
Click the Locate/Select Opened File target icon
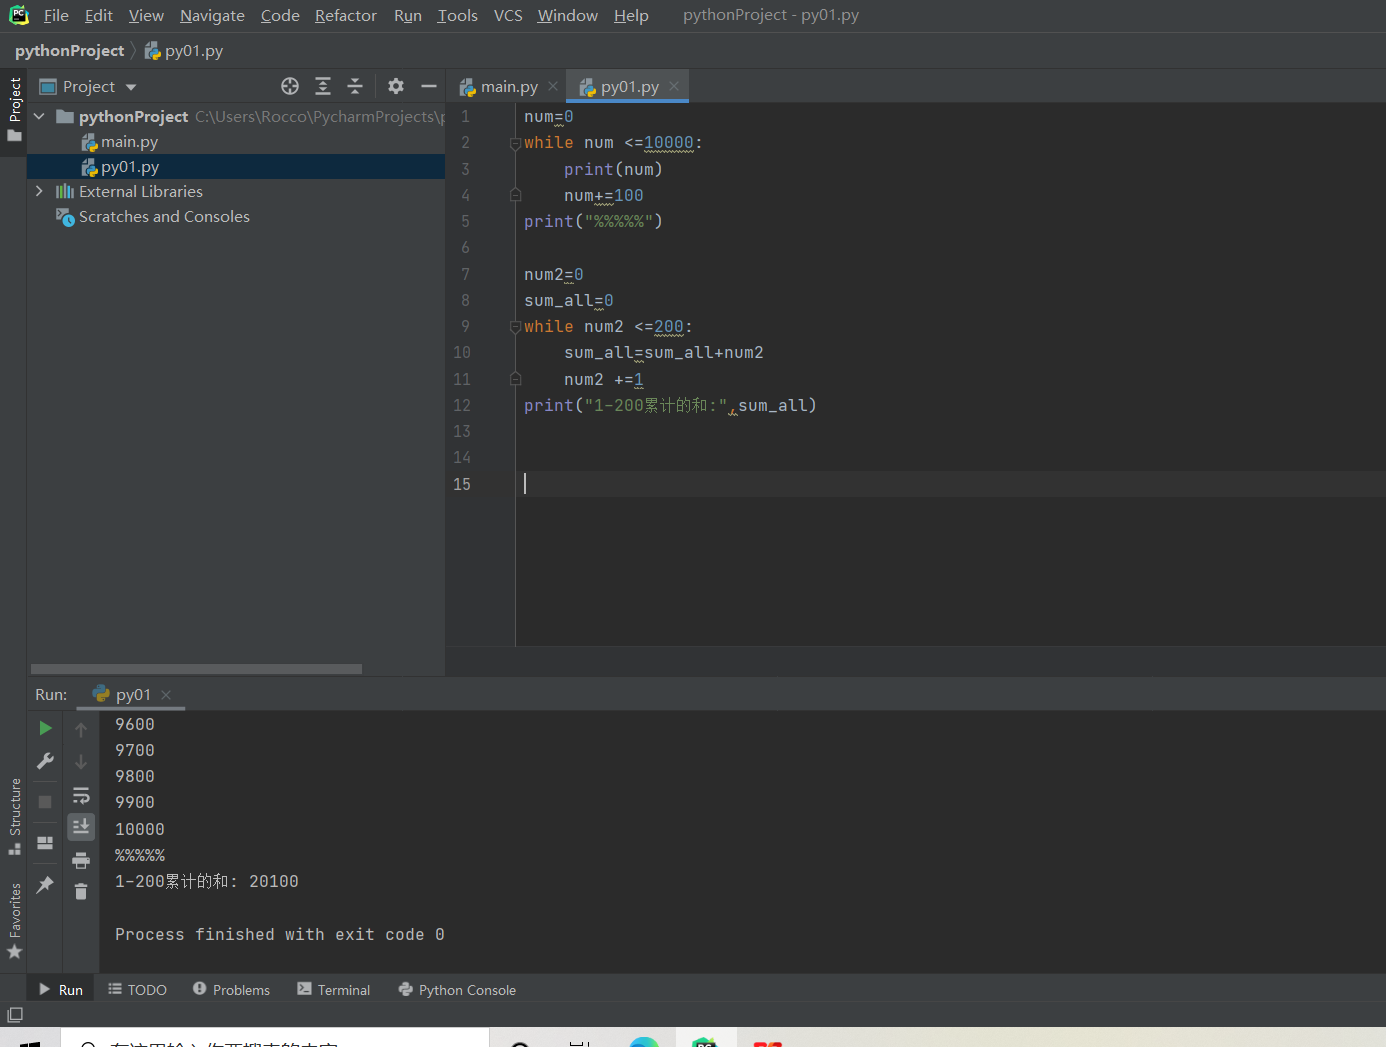(x=290, y=86)
